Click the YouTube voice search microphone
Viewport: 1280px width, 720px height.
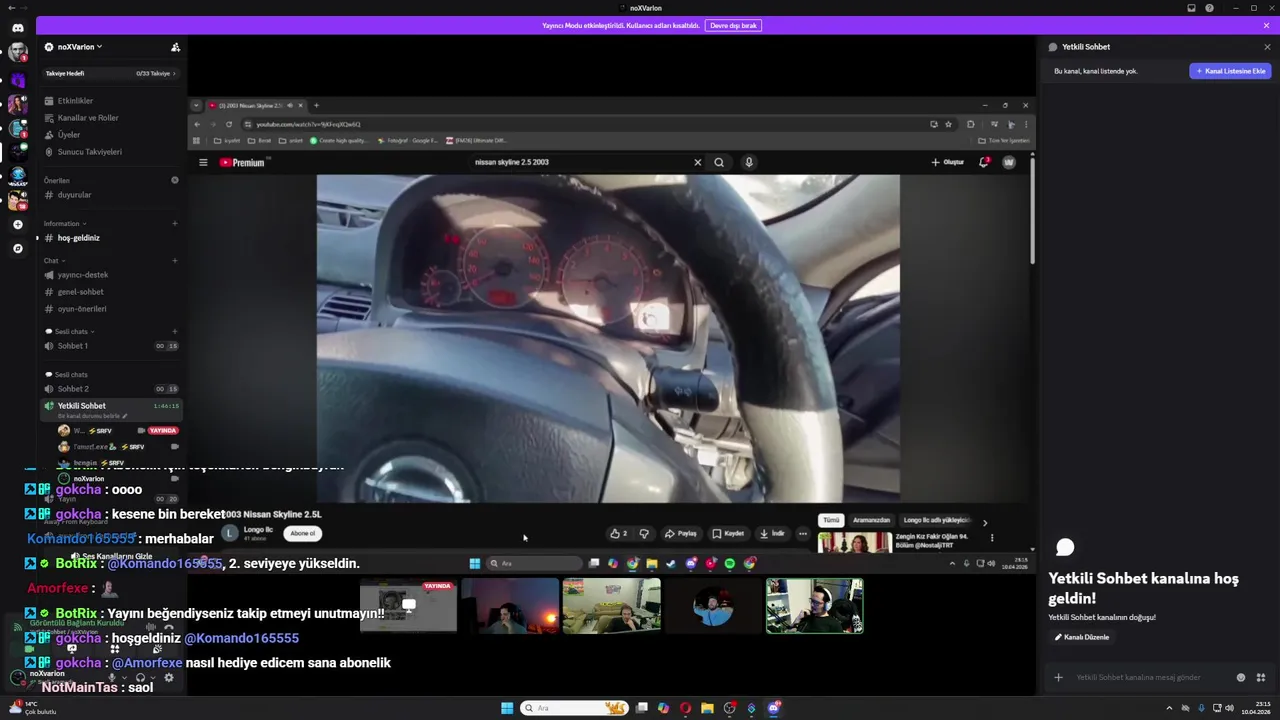point(748,162)
